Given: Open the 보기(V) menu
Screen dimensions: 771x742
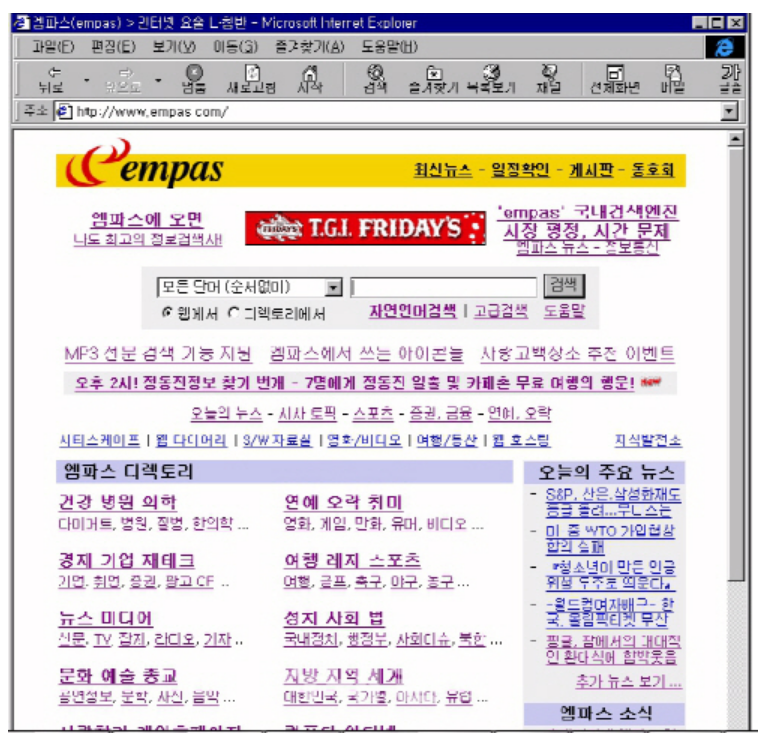Looking at the screenshot, I should [173, 47].
